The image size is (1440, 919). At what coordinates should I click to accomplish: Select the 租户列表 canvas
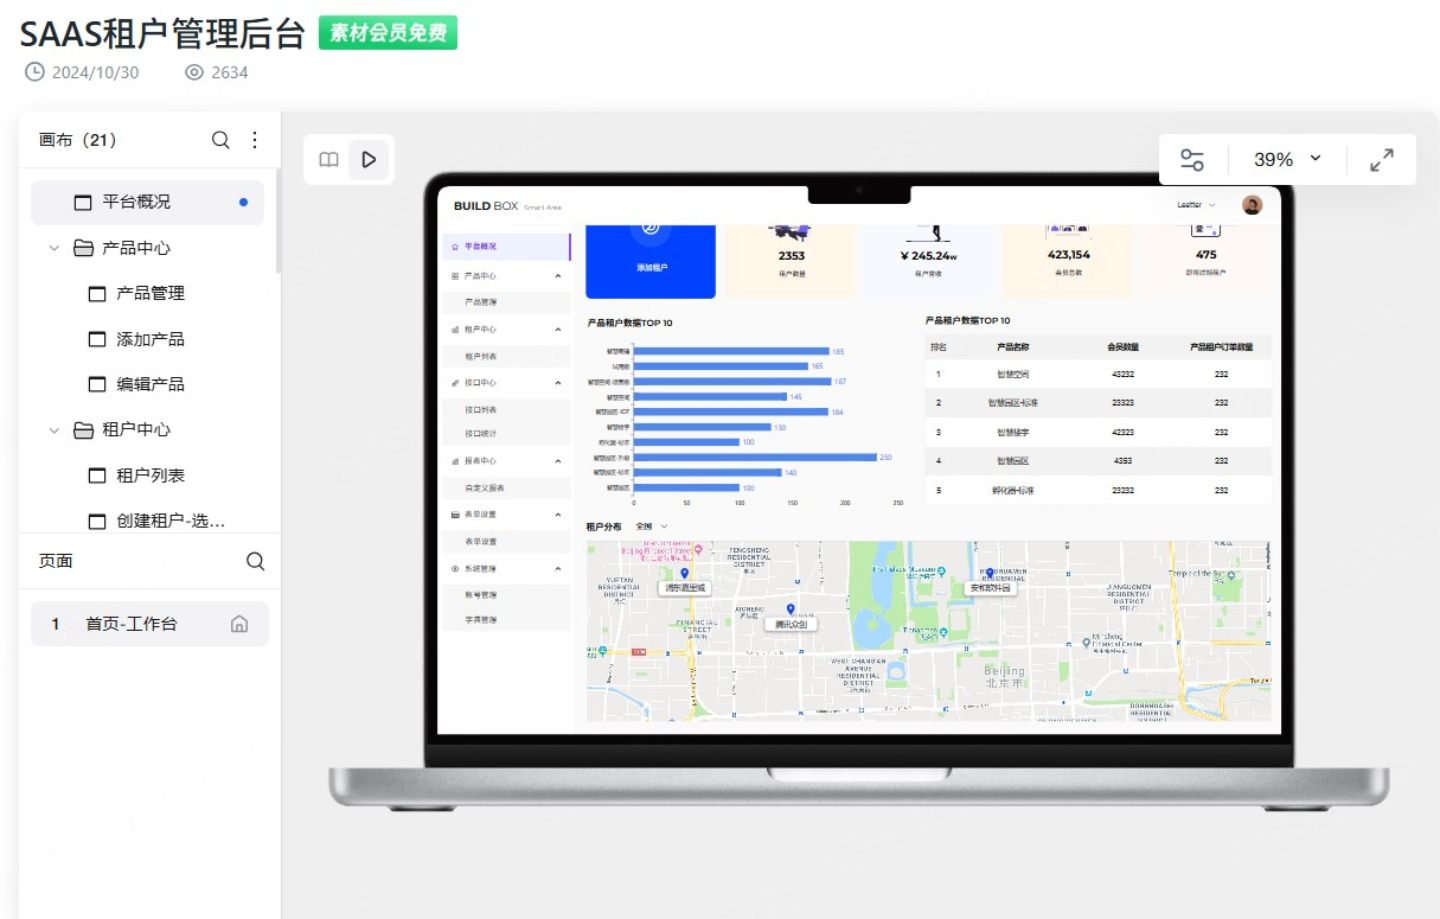(x=150, y=475)
